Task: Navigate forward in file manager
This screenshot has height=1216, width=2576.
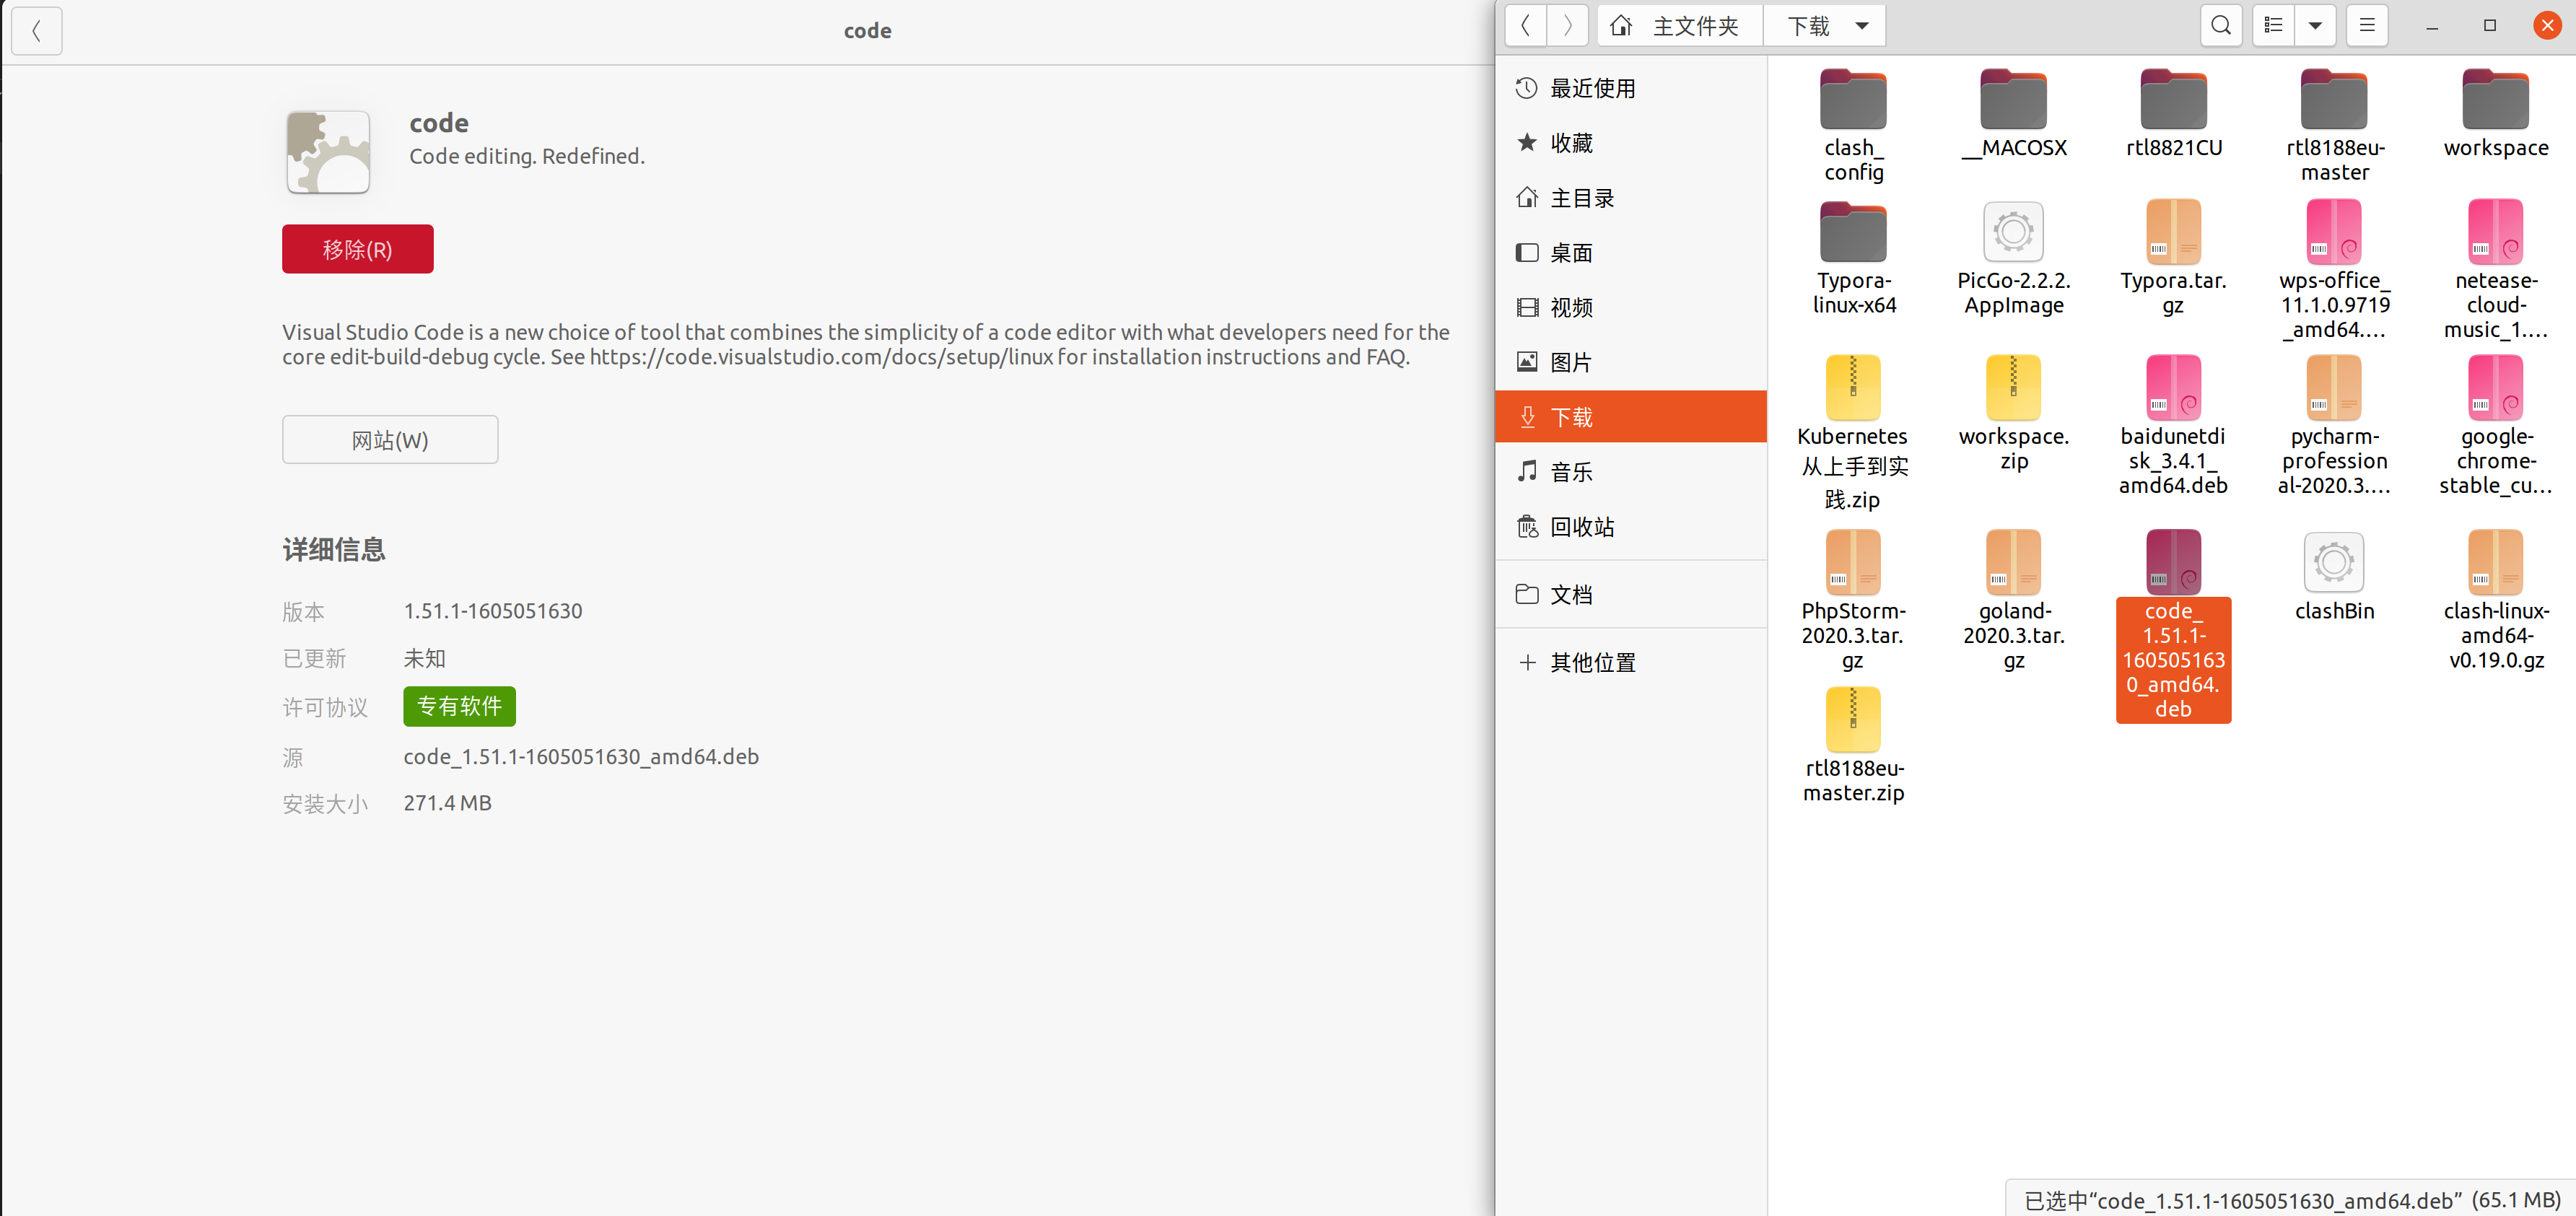Action: (x=1567, y=26)
